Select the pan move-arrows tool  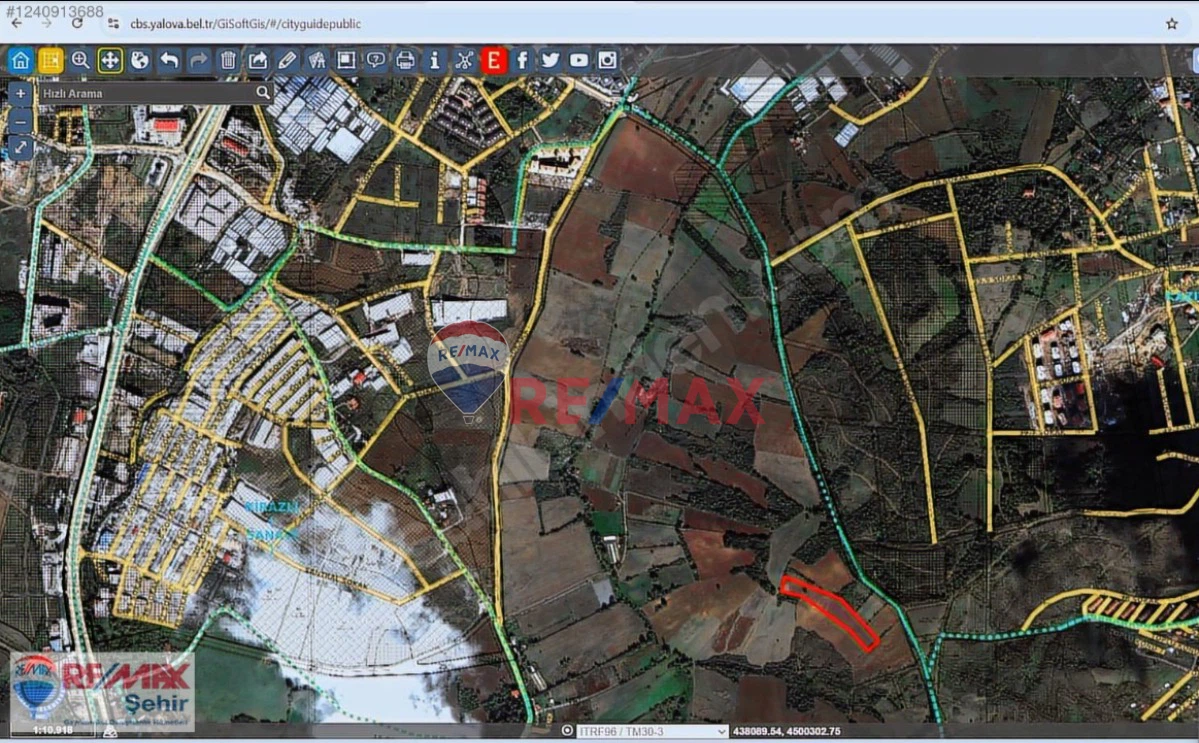coord(110,60)
